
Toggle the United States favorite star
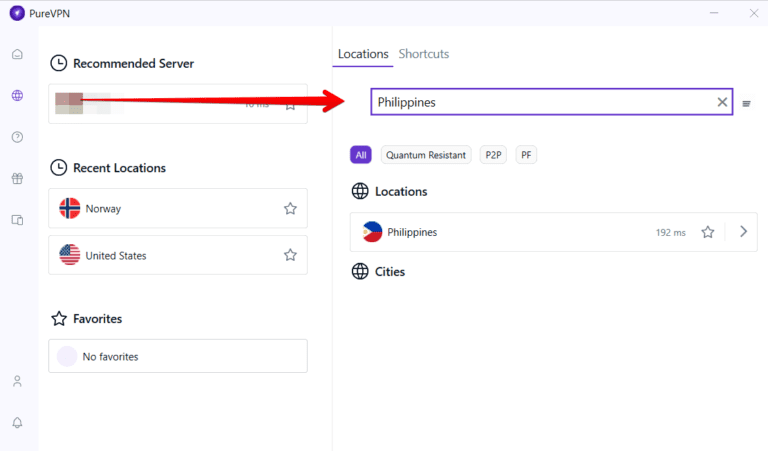(290, 255)
